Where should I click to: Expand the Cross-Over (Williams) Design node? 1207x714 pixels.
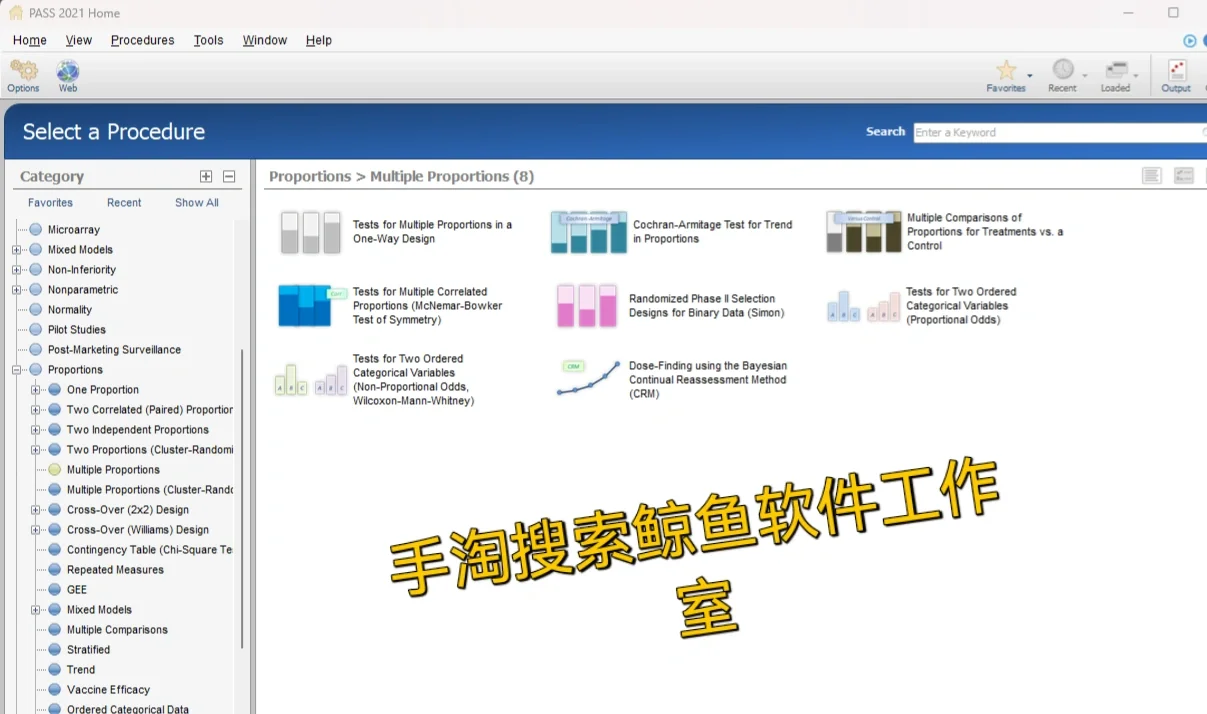point(36,530)
